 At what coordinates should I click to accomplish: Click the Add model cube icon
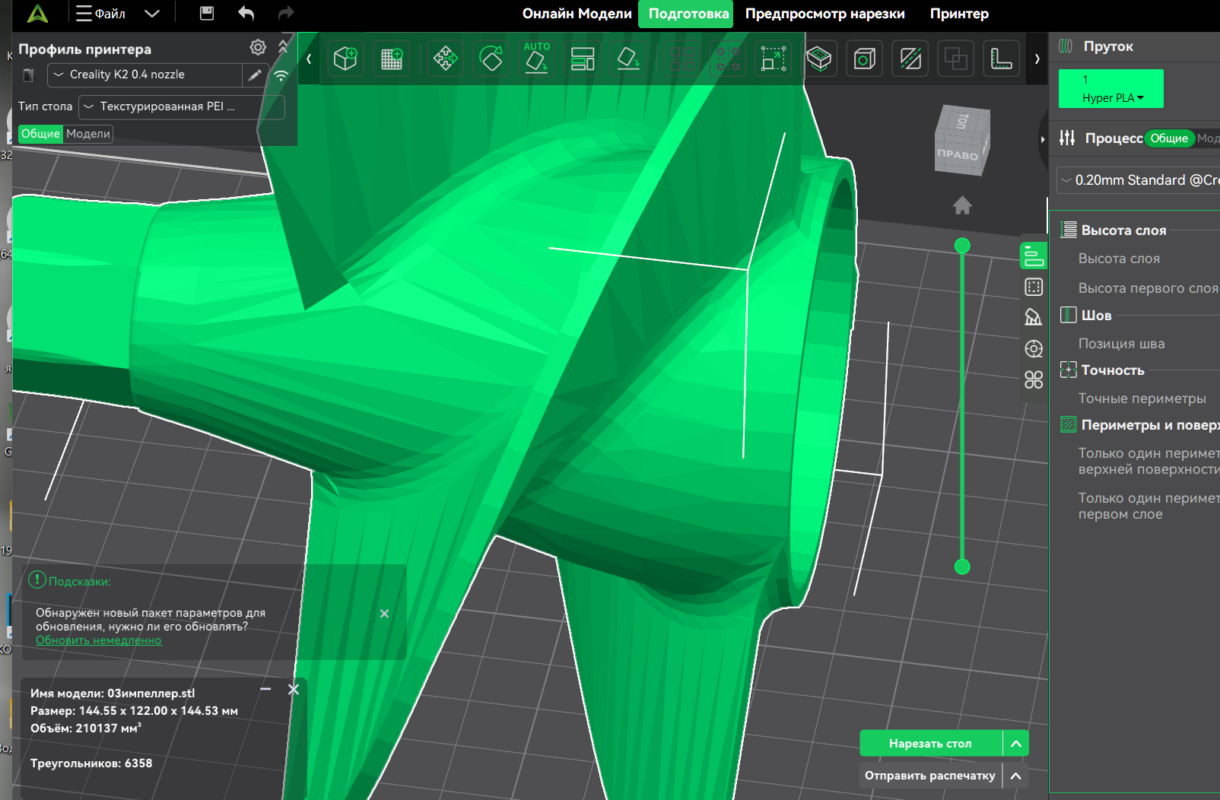(x=345, y=60)
